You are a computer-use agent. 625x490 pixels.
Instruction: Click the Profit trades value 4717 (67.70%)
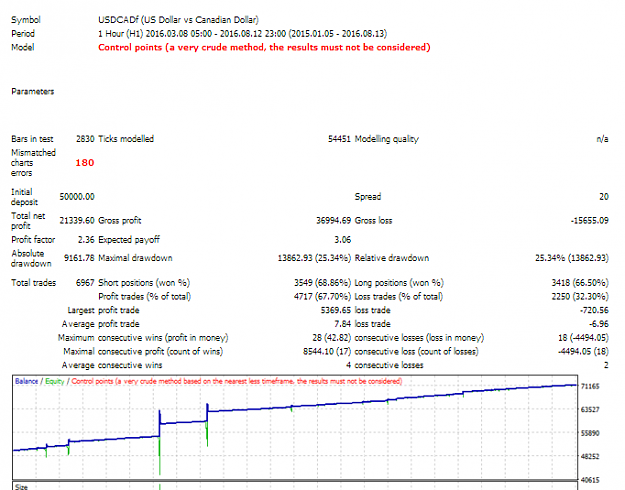click(x=322, y=297)
